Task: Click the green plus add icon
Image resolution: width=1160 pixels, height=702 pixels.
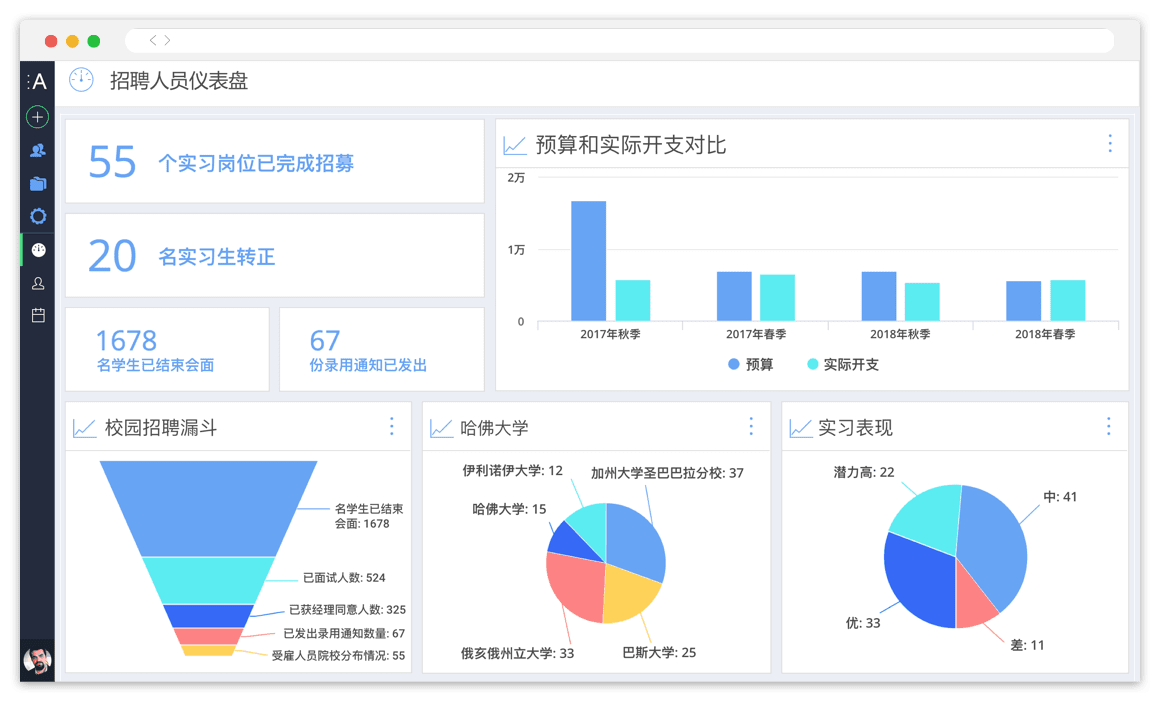Action: pos(38,117)
